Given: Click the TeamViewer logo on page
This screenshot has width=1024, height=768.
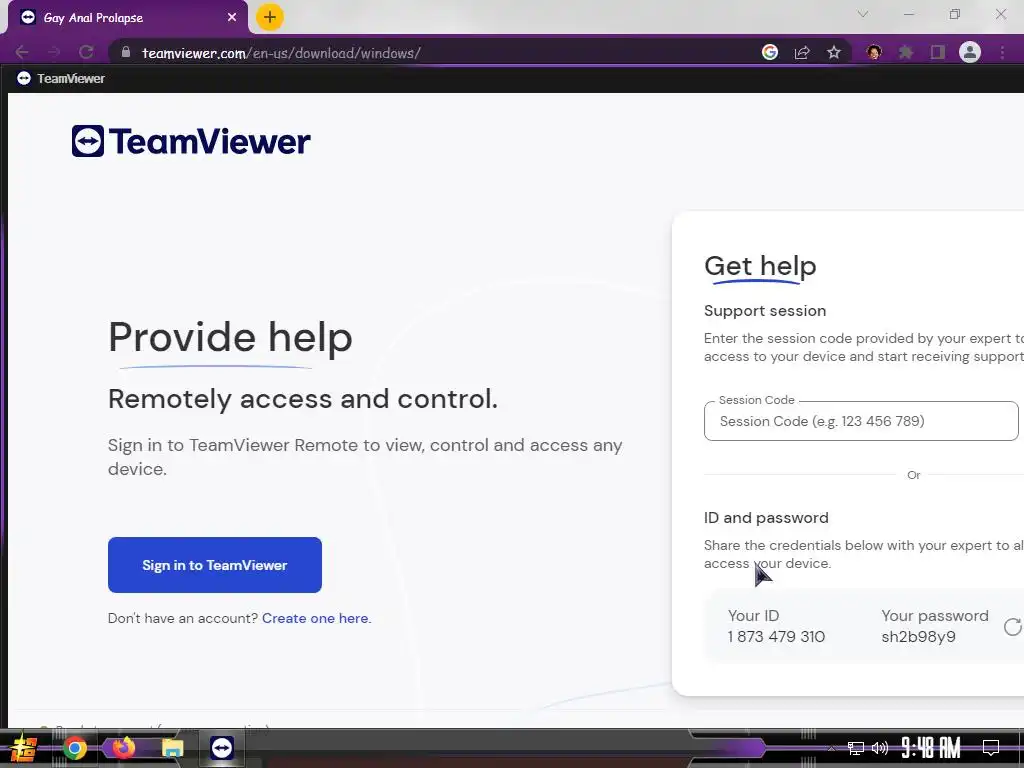Looking at the screenshot, I should 191,141.
